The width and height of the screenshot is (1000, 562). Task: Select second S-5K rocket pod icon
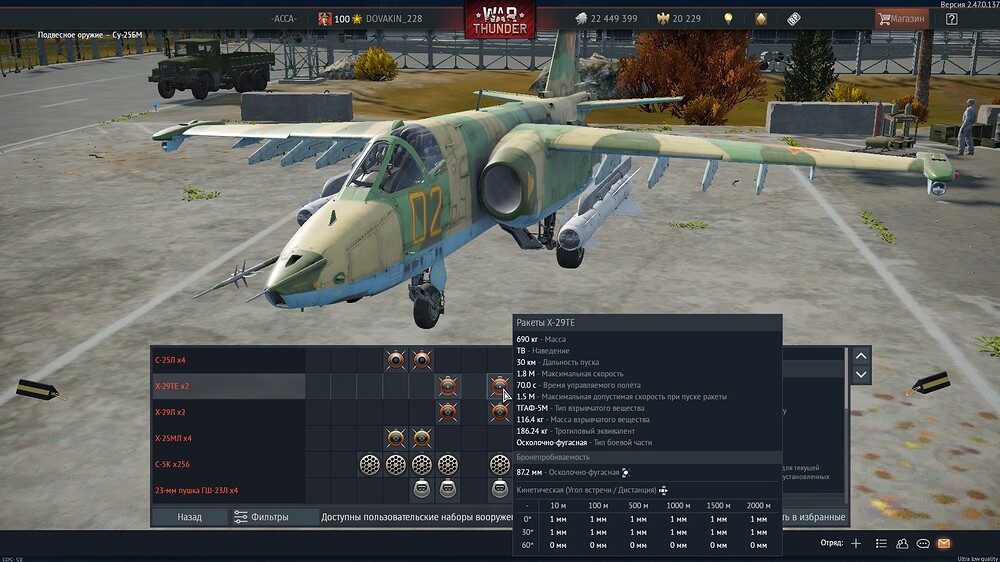395,464
